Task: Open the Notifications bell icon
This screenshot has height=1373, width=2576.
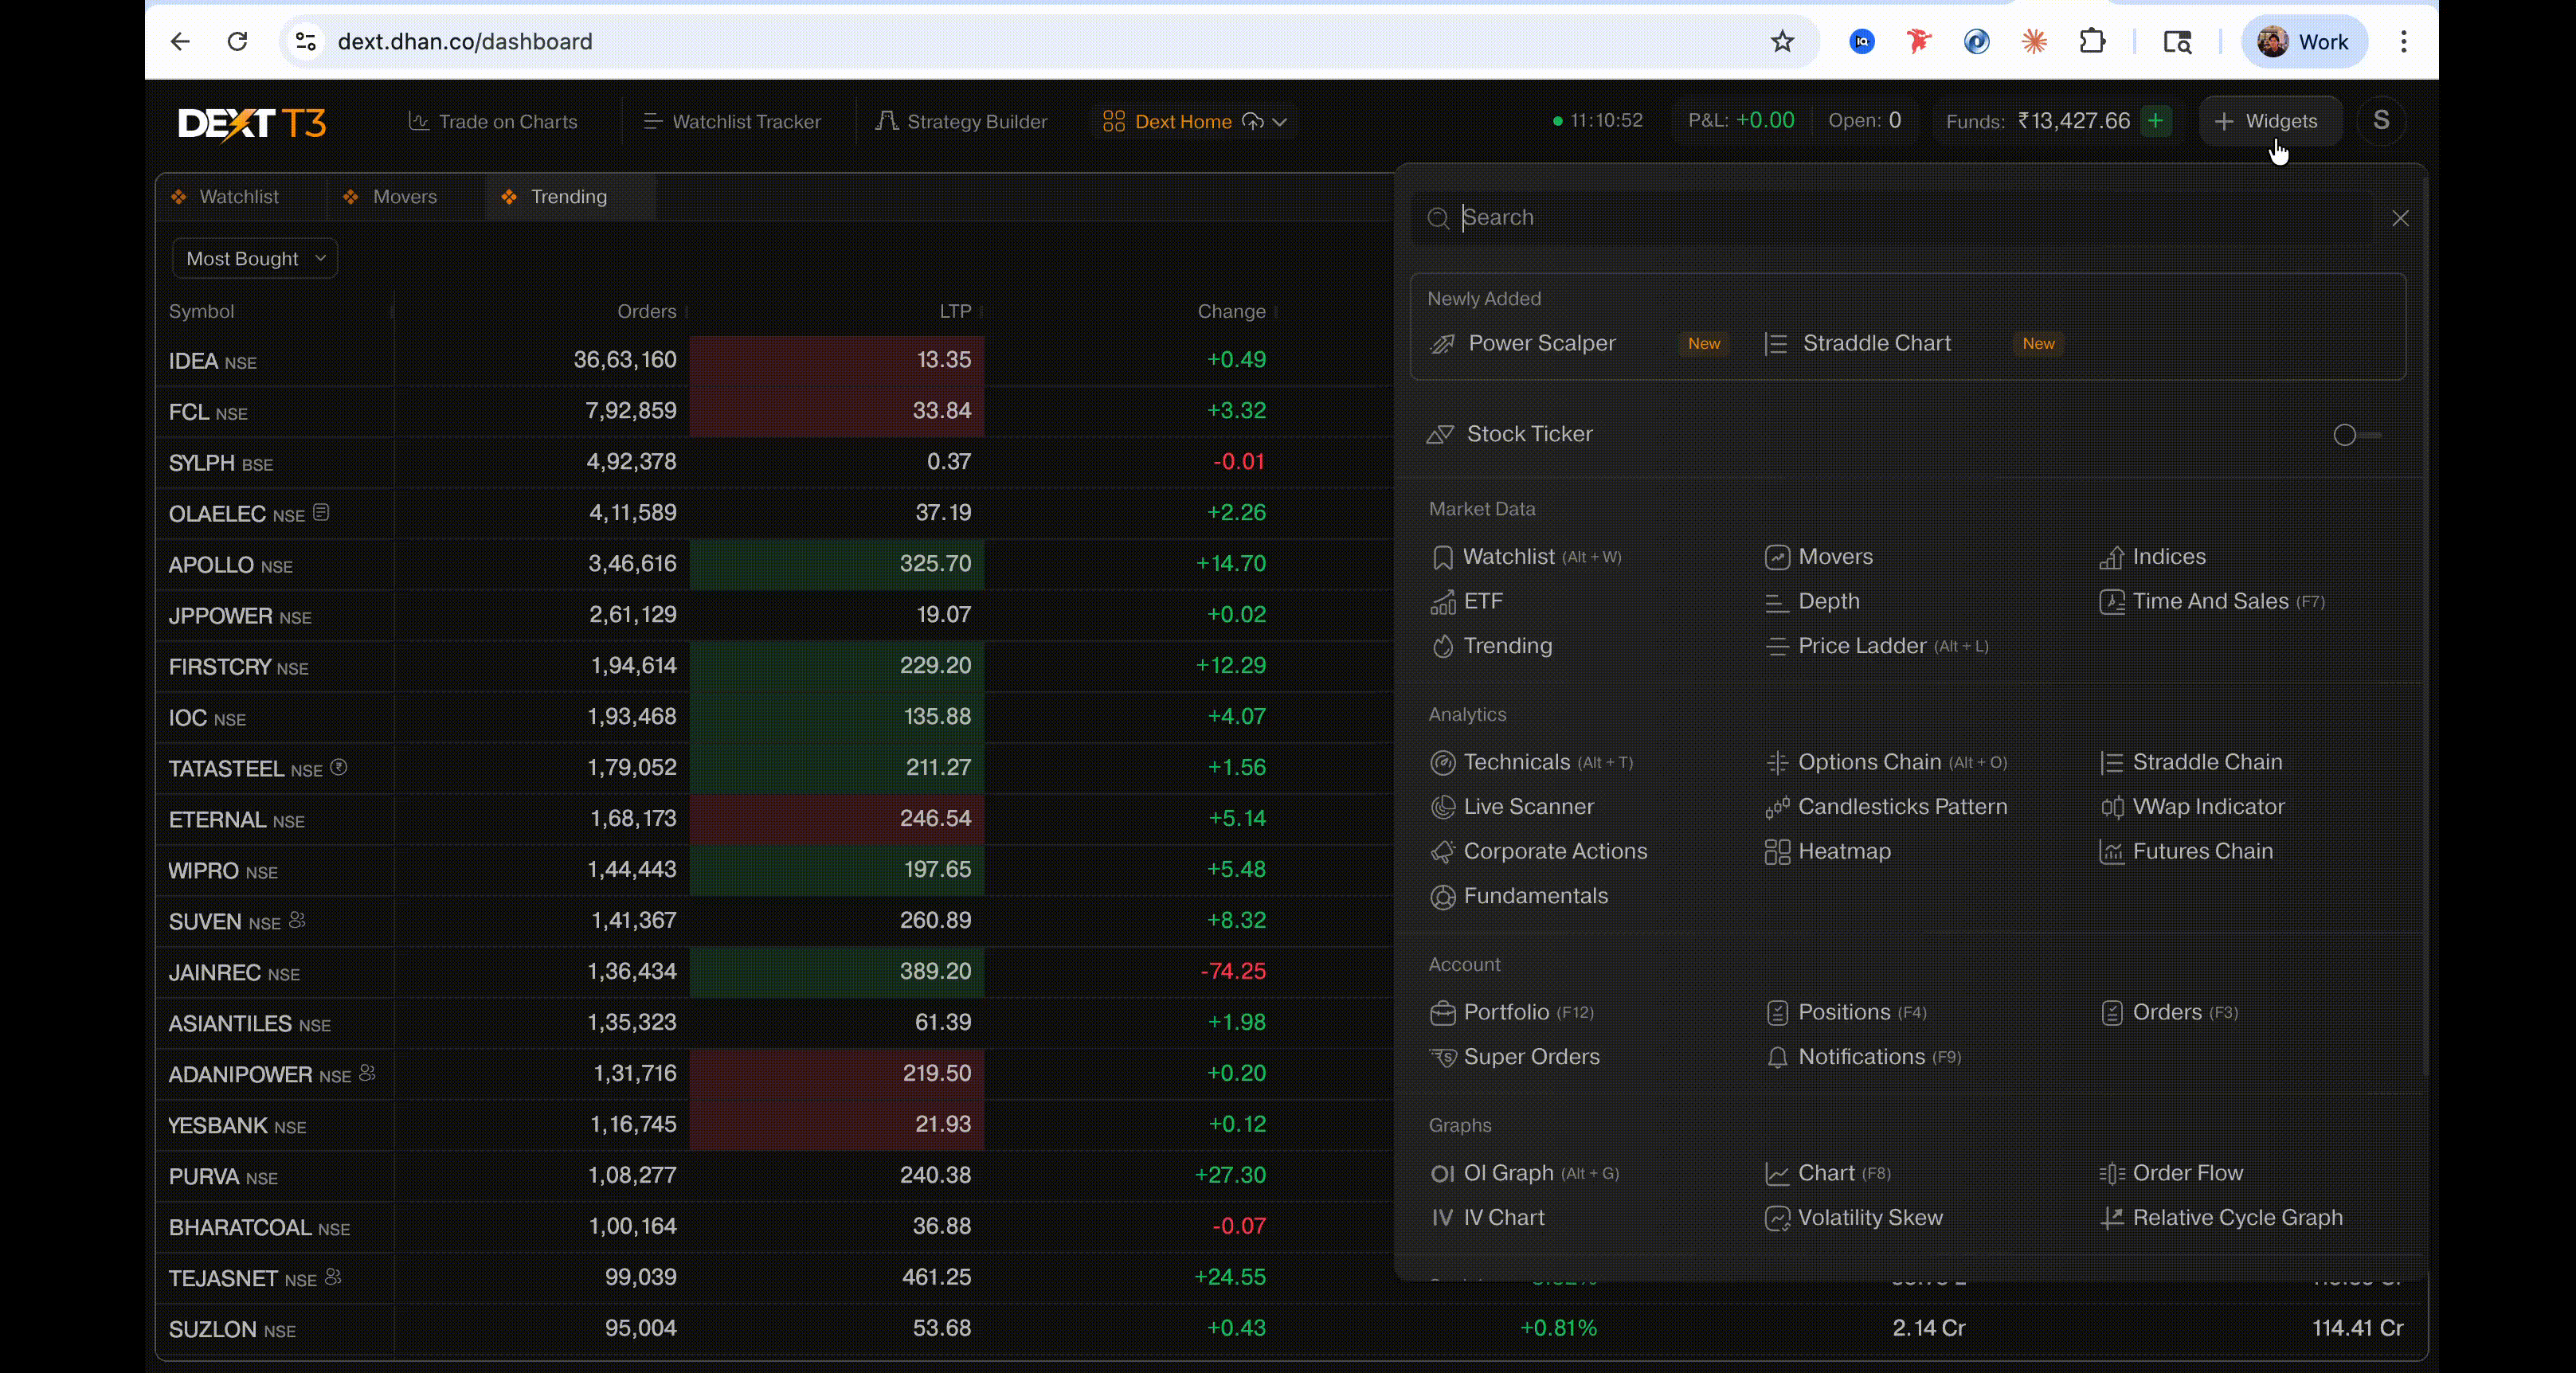Action: [x=1777, y=1058]
